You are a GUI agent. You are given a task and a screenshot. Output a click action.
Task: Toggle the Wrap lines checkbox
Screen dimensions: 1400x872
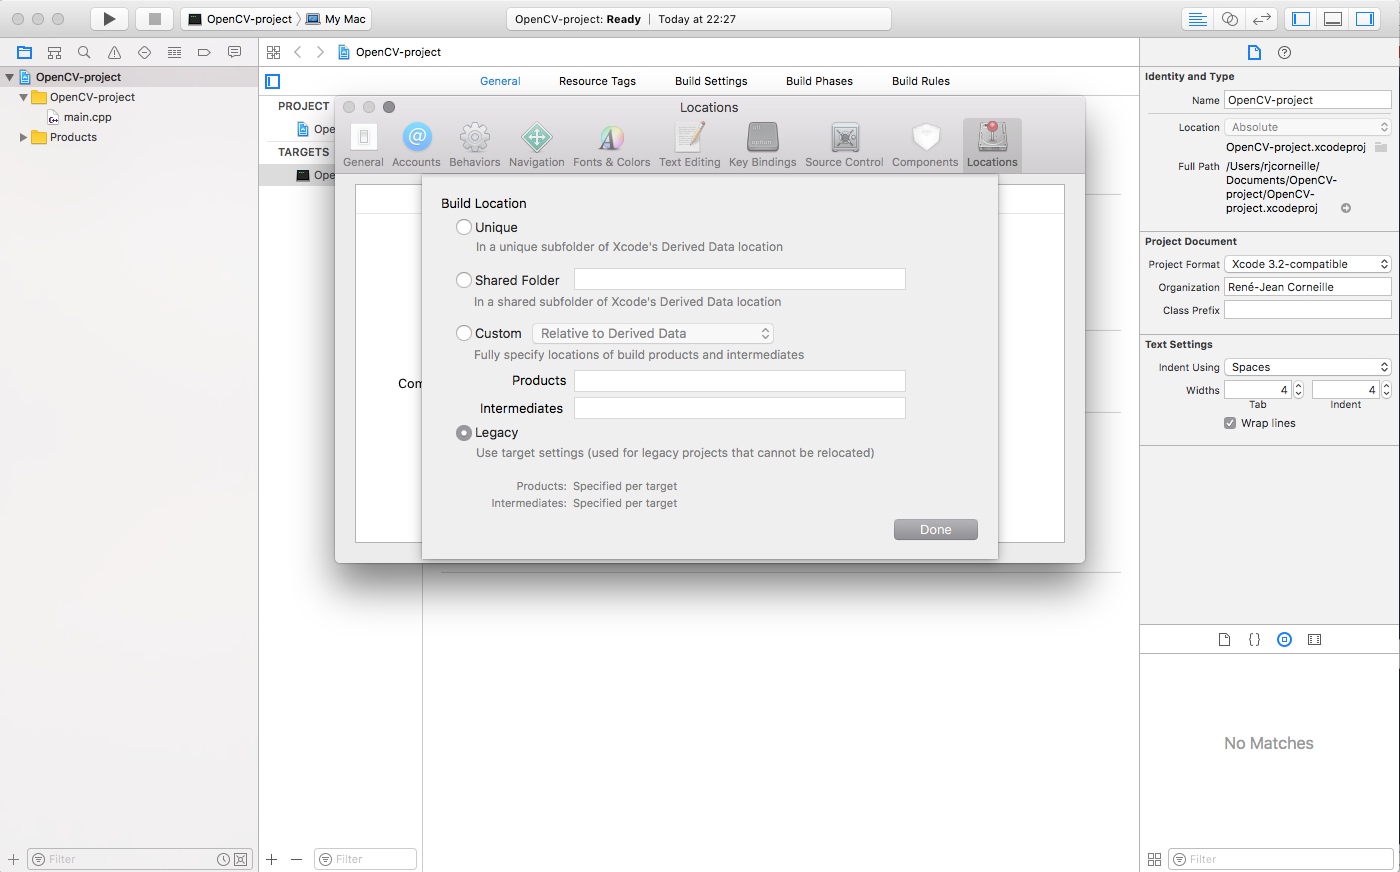coord(1230,423)
